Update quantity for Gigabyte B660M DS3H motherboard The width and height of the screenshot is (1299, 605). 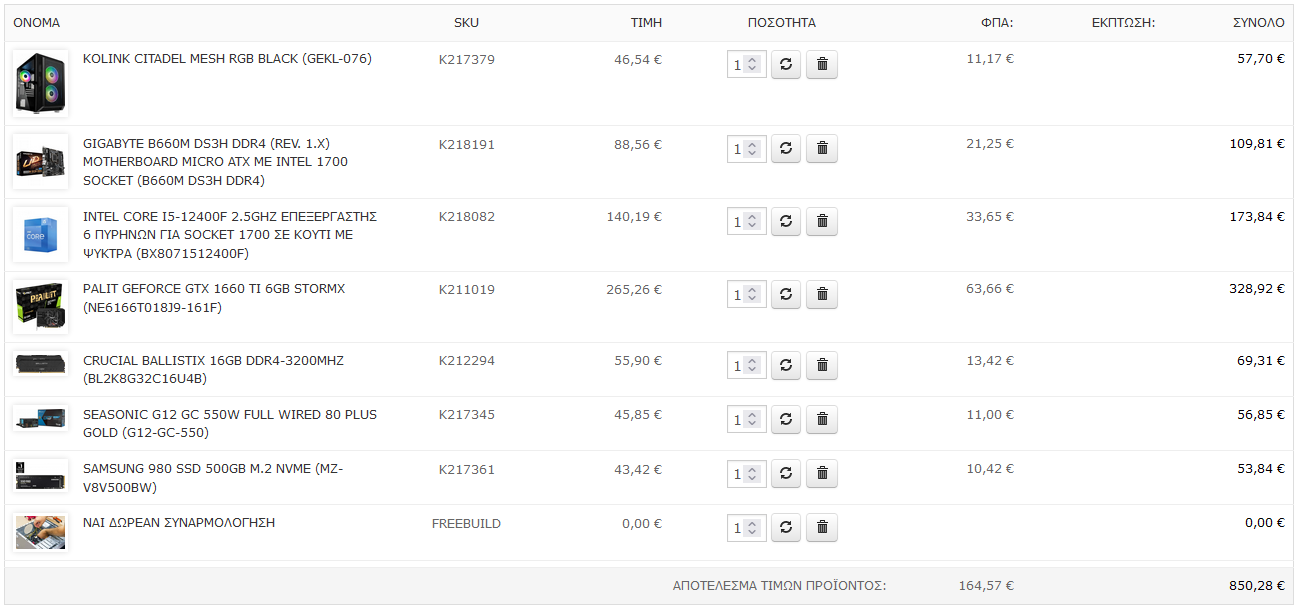[786, 149]
